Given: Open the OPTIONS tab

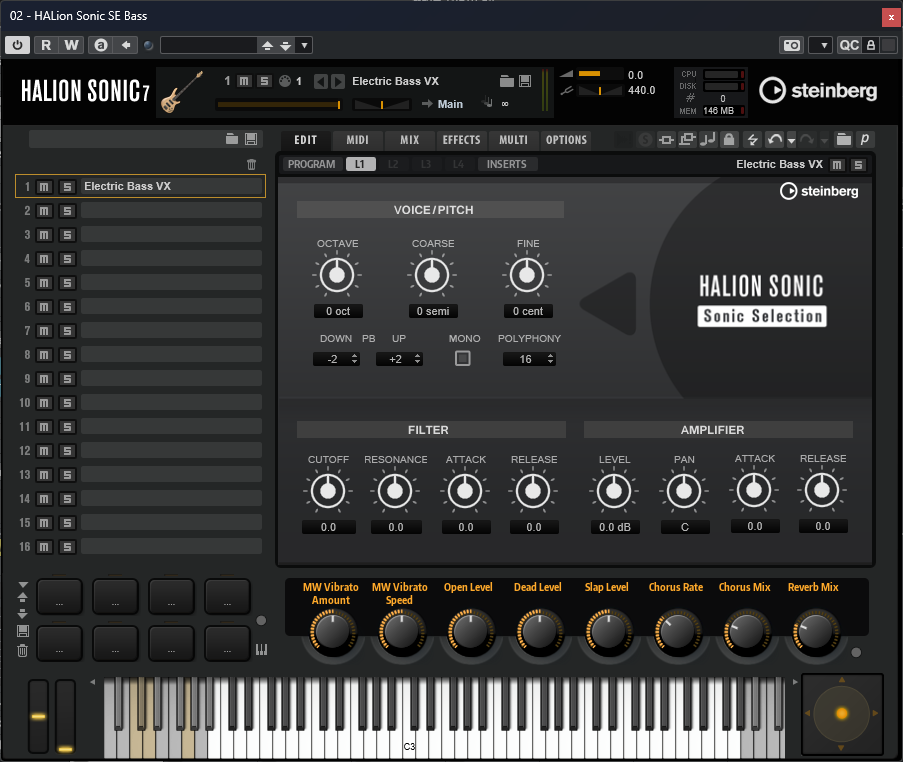Looking at the screenshot, I should pyautogui.click(x=566, y=140).
